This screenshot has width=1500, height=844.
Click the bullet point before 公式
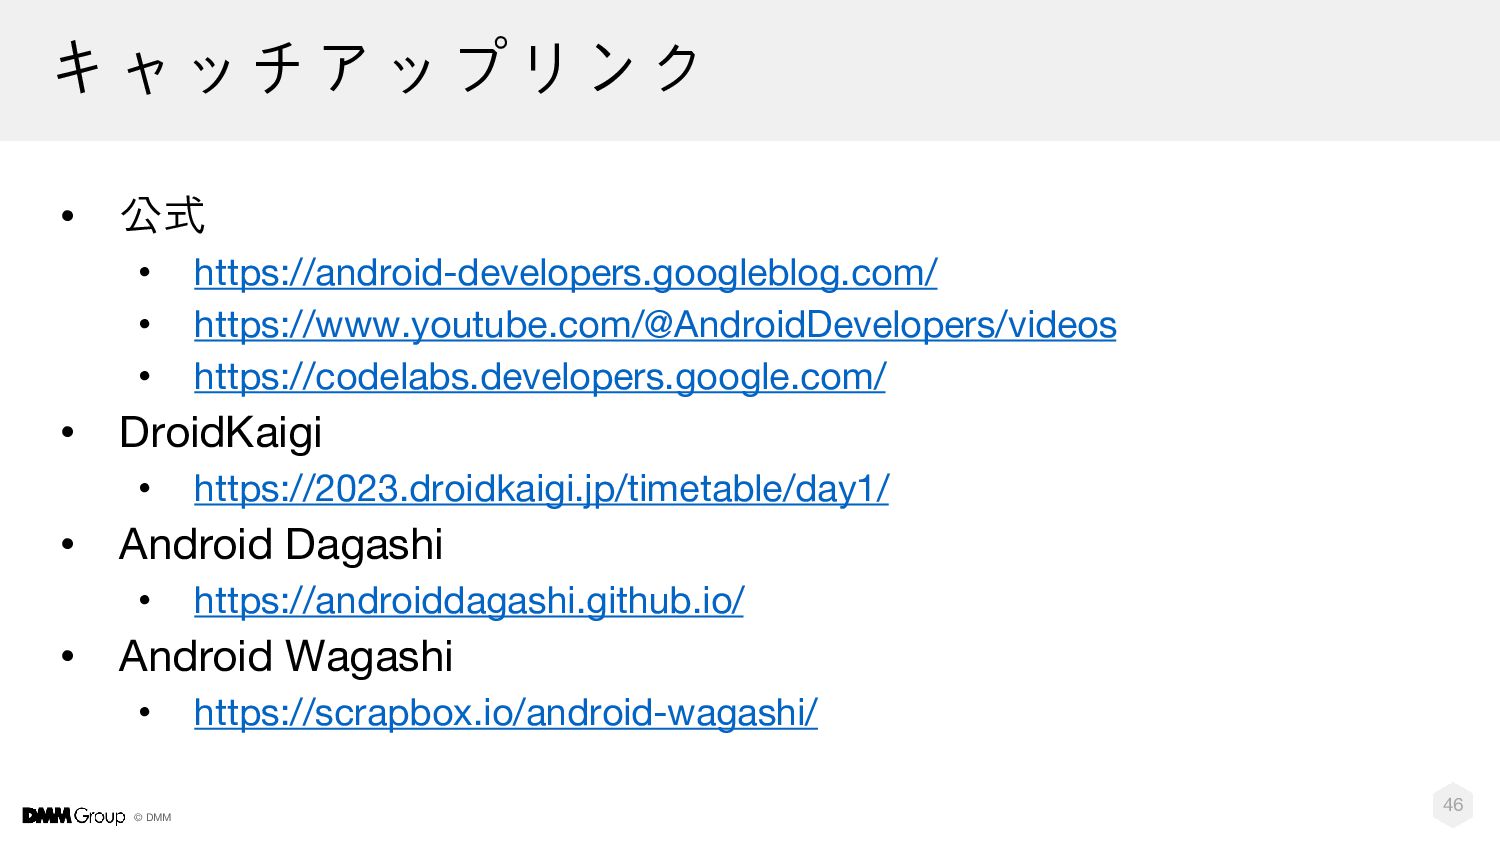(67, 215)
